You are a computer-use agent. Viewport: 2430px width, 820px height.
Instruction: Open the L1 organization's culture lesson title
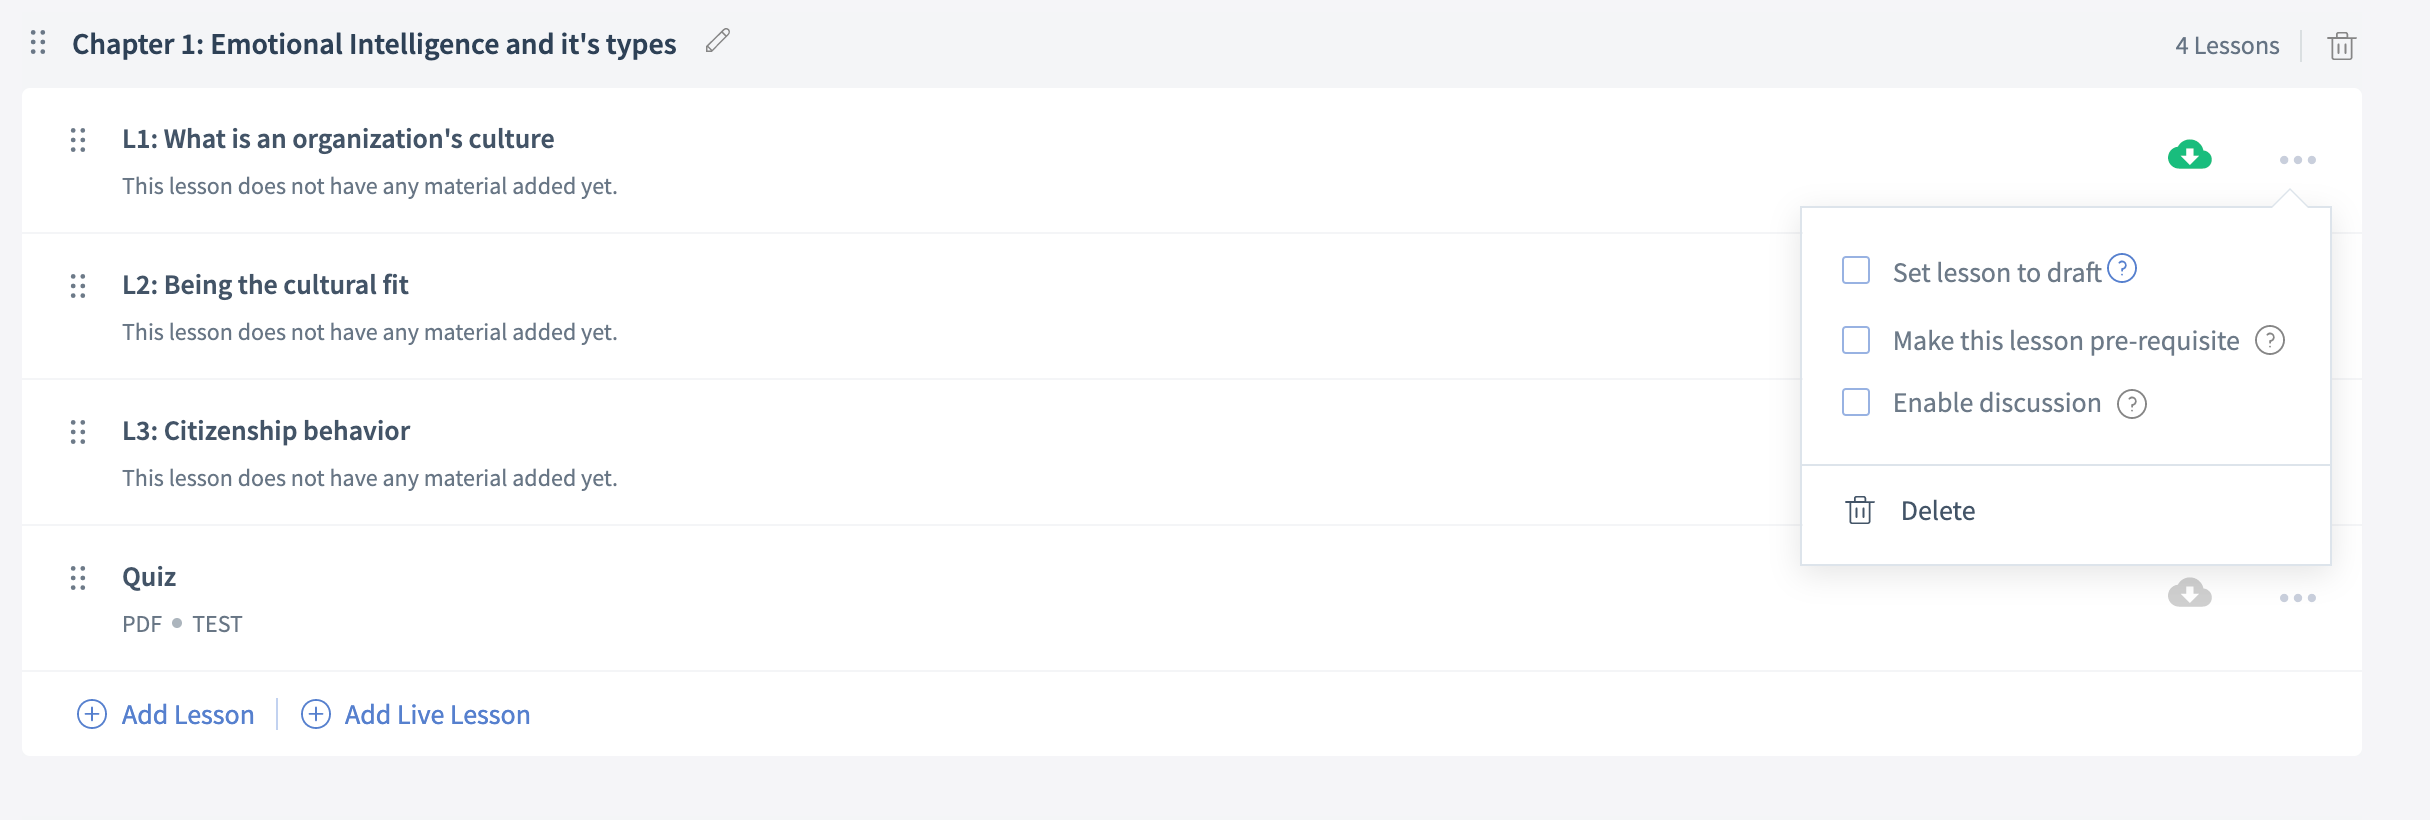(338, 139)
